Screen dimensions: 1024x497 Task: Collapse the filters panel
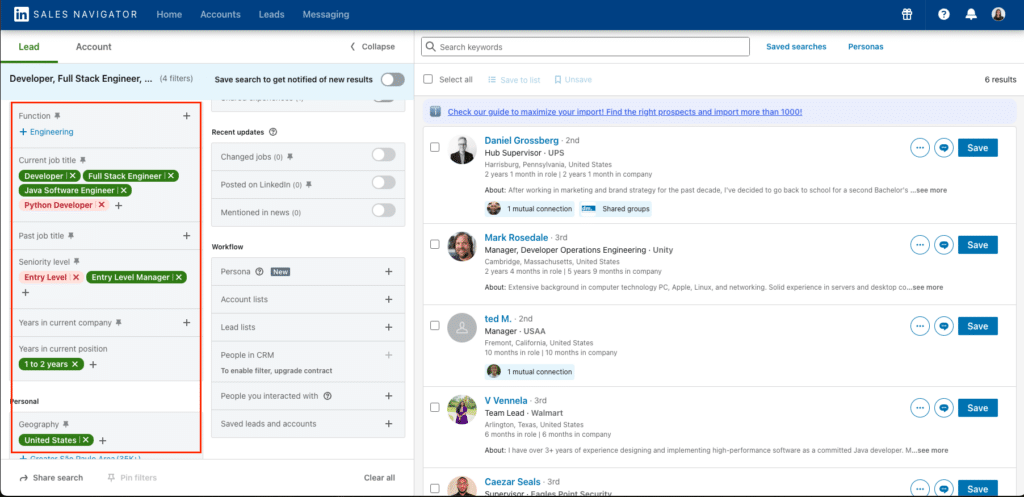372,47
